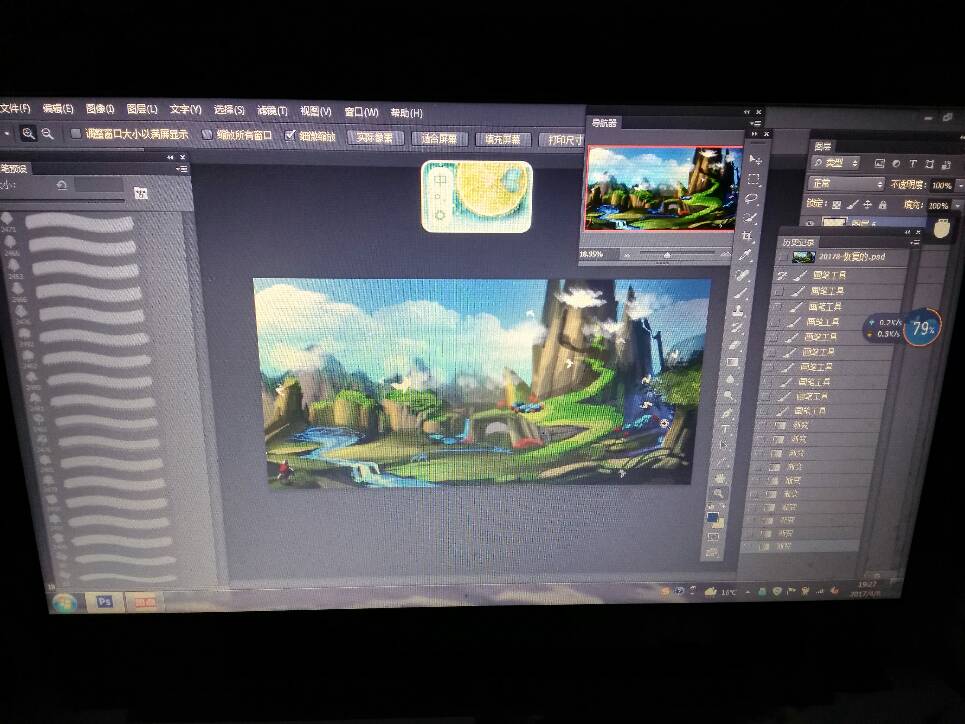965x724 pixels.
Task: Filter layers by shape layer icon
Action: click(x=929, y=164)
